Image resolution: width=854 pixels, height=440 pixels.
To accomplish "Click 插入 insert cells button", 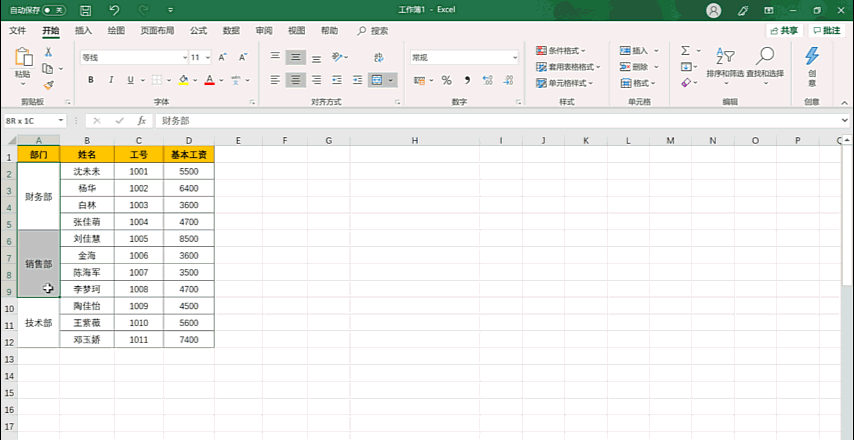I will (635, 51).
